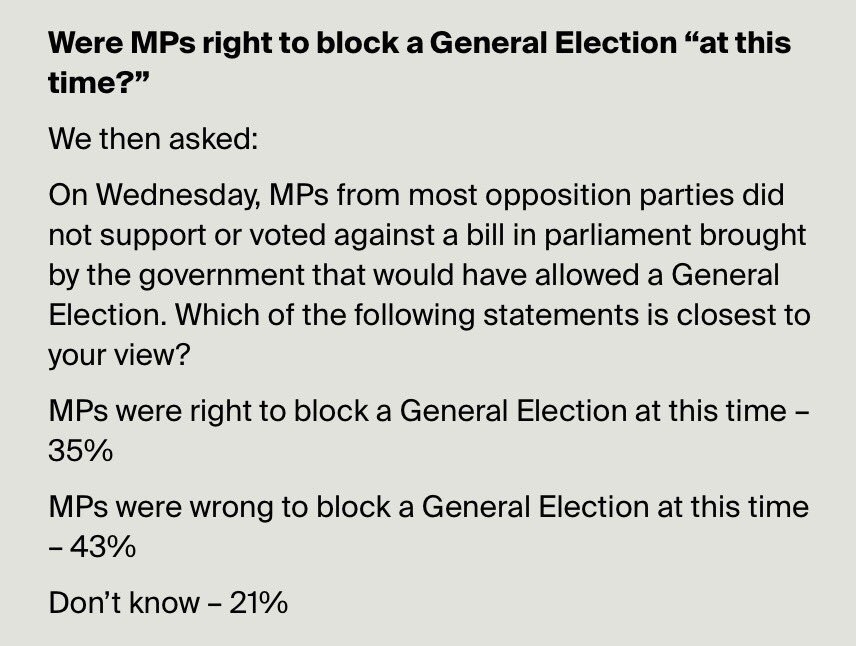Click the word 'government' in the paragraph
The image size is (856, 646).
click(x=221, y=276)
